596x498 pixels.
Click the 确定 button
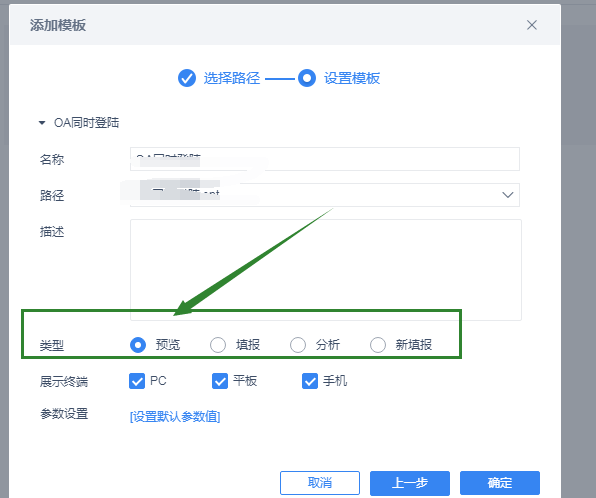click(x=500, y=483)
